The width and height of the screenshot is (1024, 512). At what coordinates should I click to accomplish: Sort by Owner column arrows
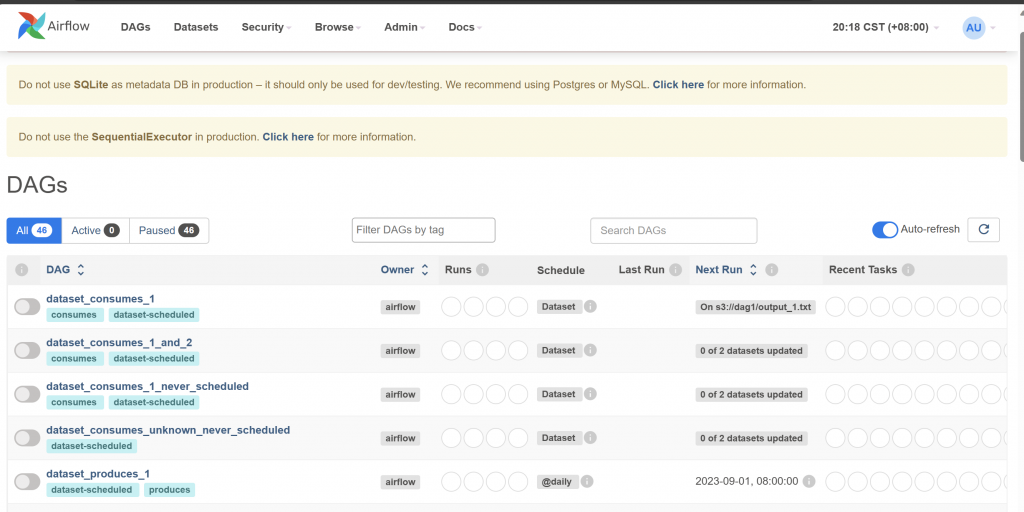coord(424,270)
